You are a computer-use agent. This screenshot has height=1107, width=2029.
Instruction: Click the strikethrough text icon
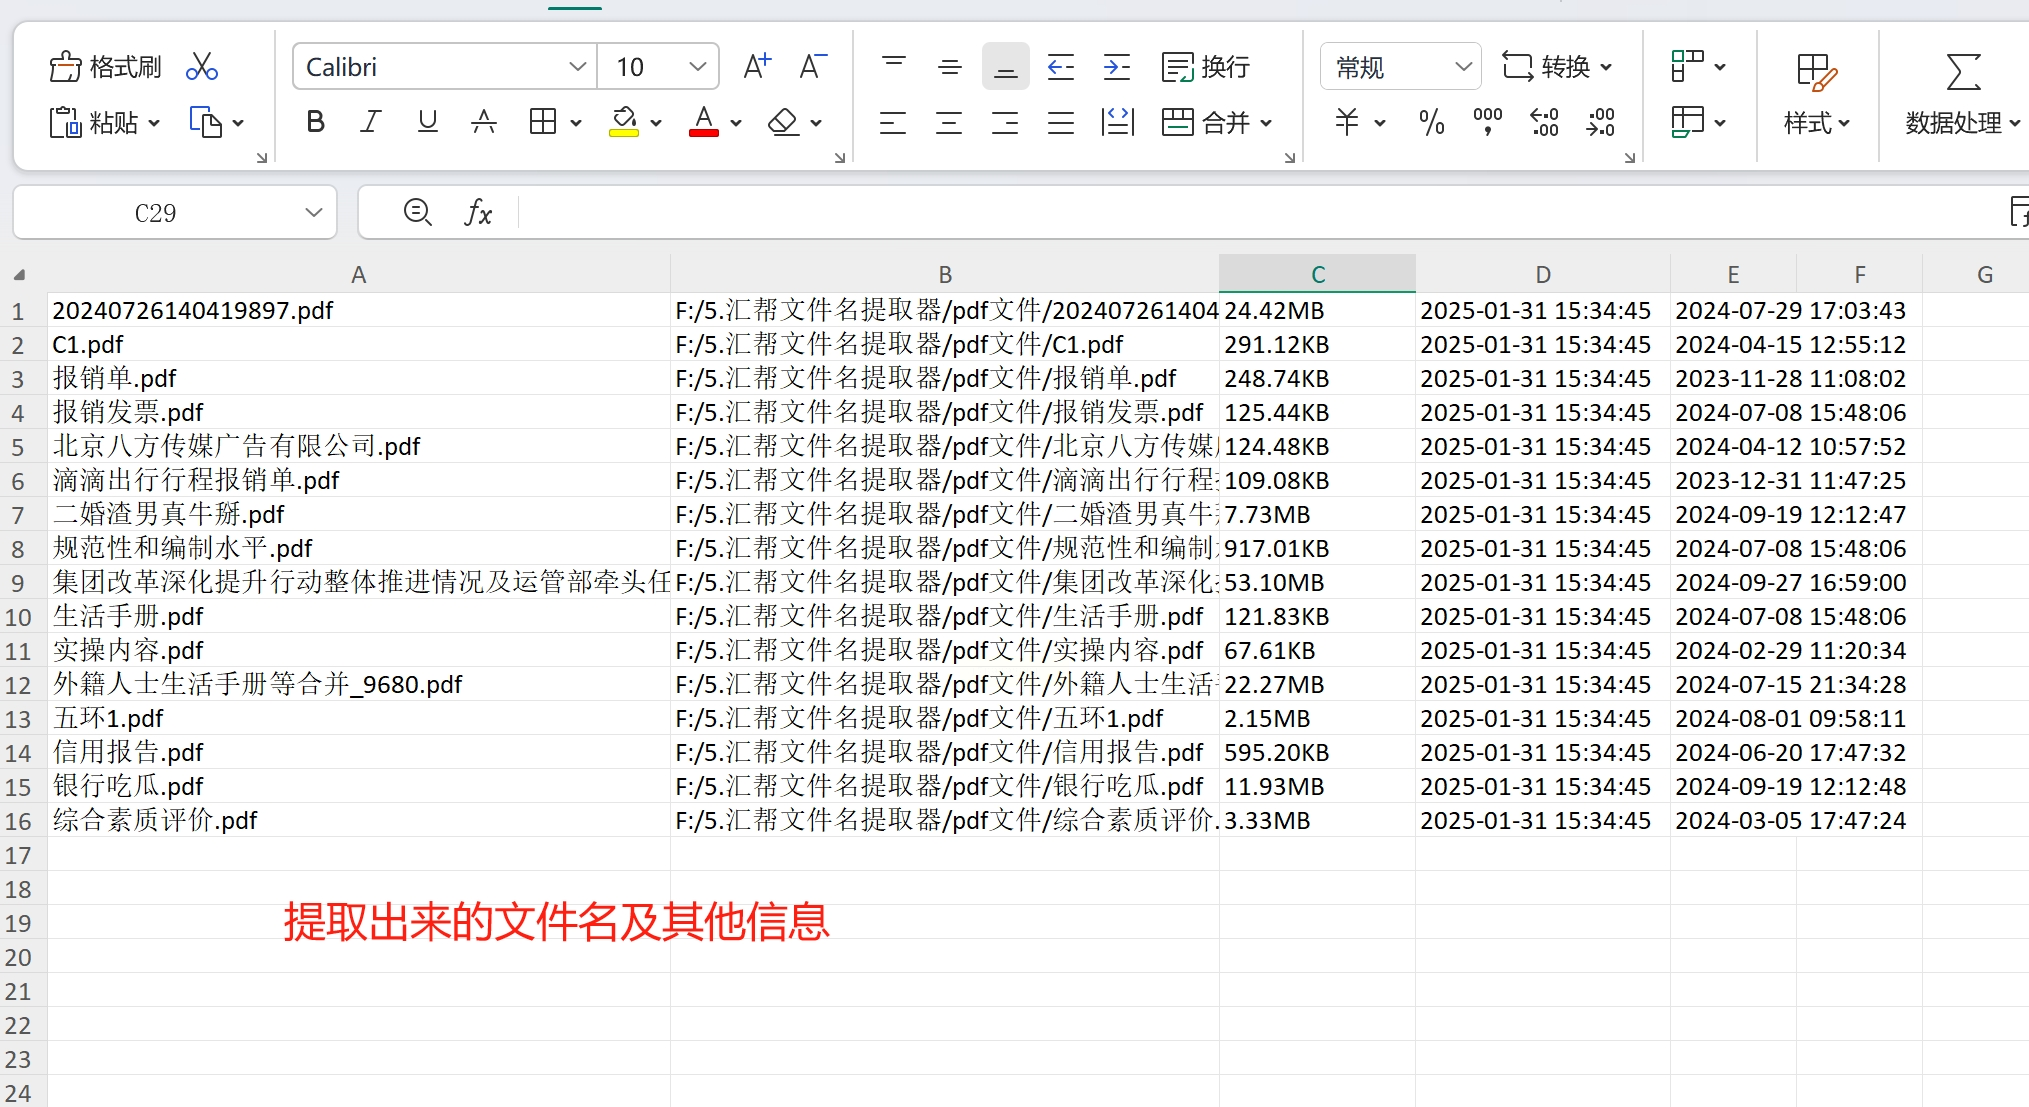click(484, 122)
